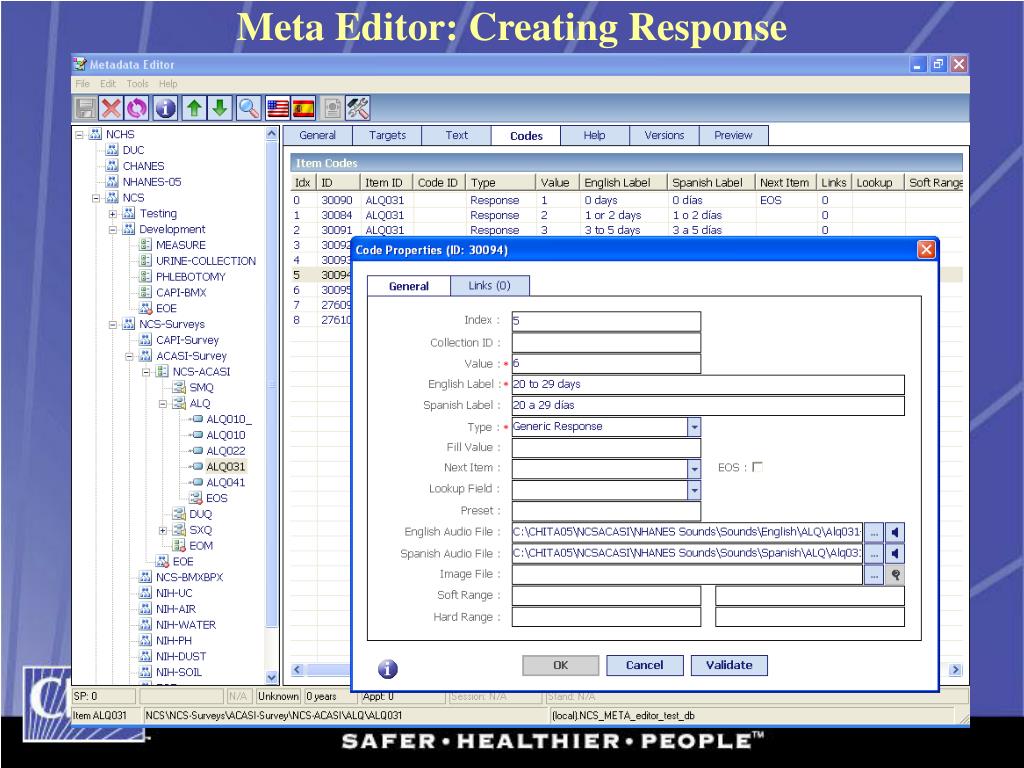Switch to the Targets tab

pyautogui.click(x=387, y=135)
